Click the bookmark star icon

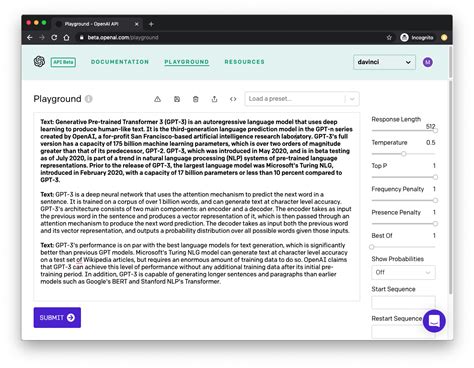pos(389,37)
